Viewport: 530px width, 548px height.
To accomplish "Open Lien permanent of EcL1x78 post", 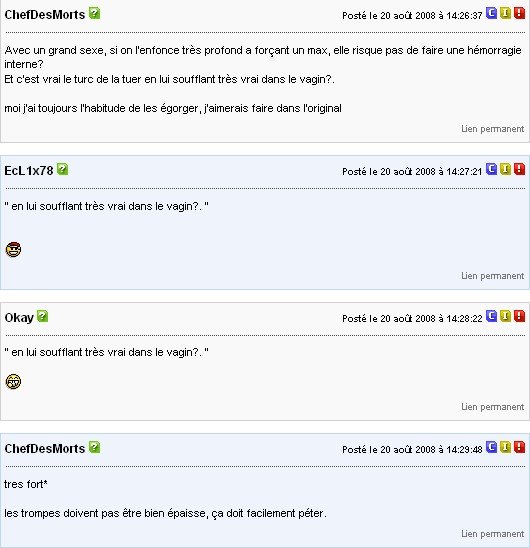I will [492, 276].
